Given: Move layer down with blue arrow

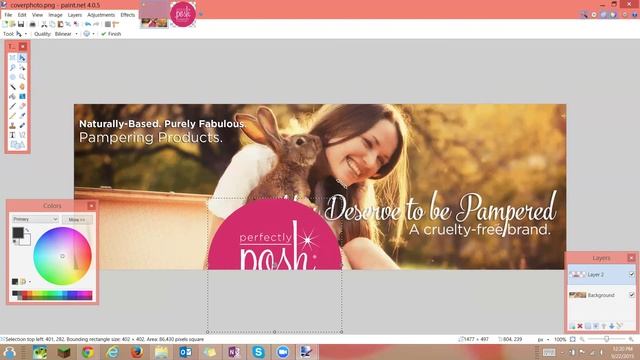Looking at the screenshot, I should (612, 326).
